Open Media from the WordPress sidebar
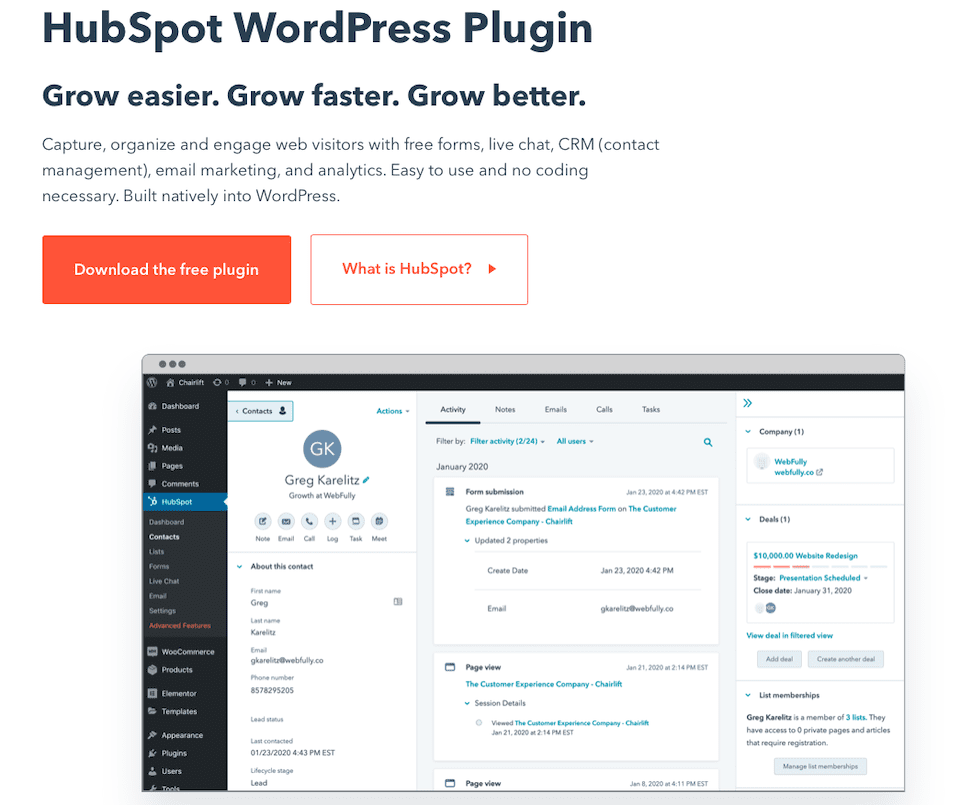The width and height of the screenshot is (960, 805). 171,447
